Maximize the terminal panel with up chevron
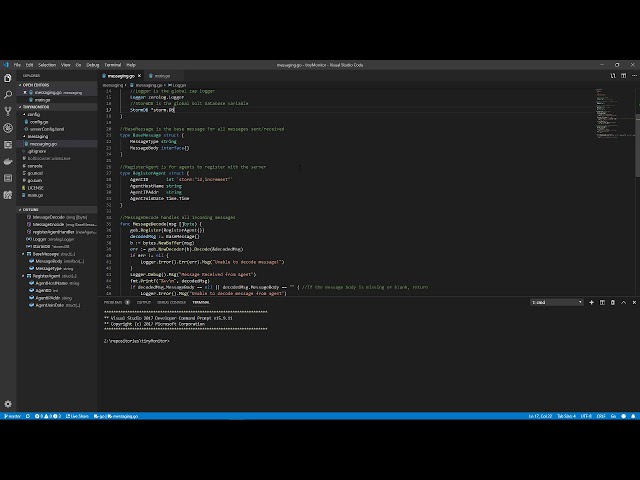The image size is (640, 480). 623,302
